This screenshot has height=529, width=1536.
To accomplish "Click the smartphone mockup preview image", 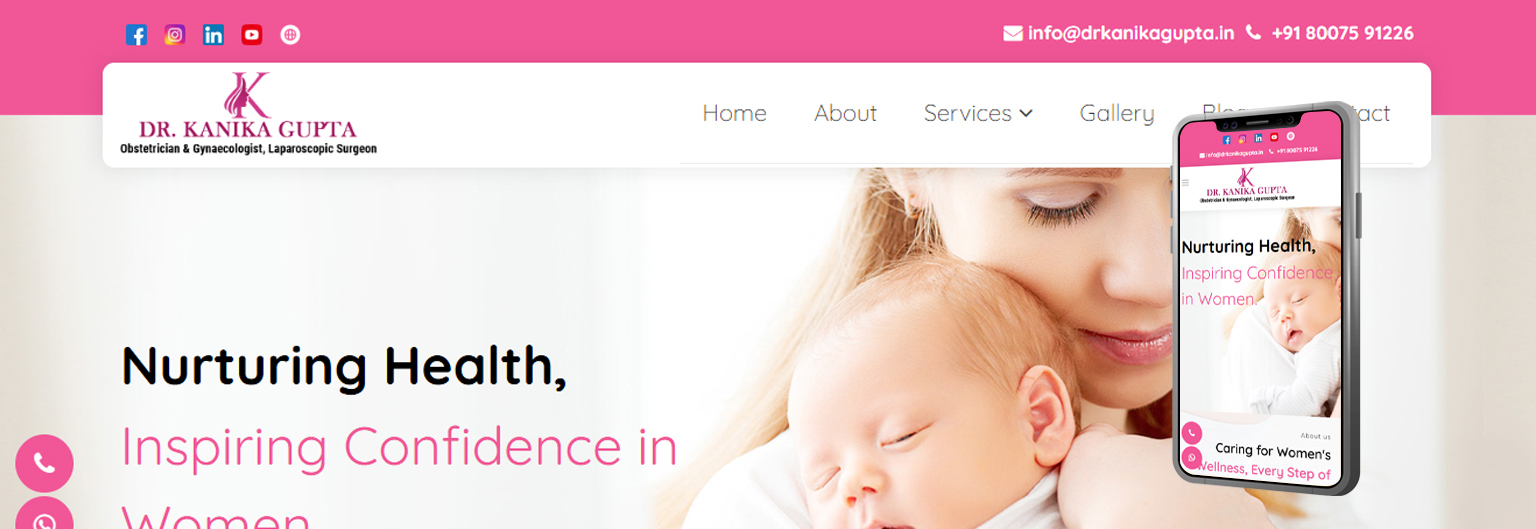I will [x=1266, y=297].
